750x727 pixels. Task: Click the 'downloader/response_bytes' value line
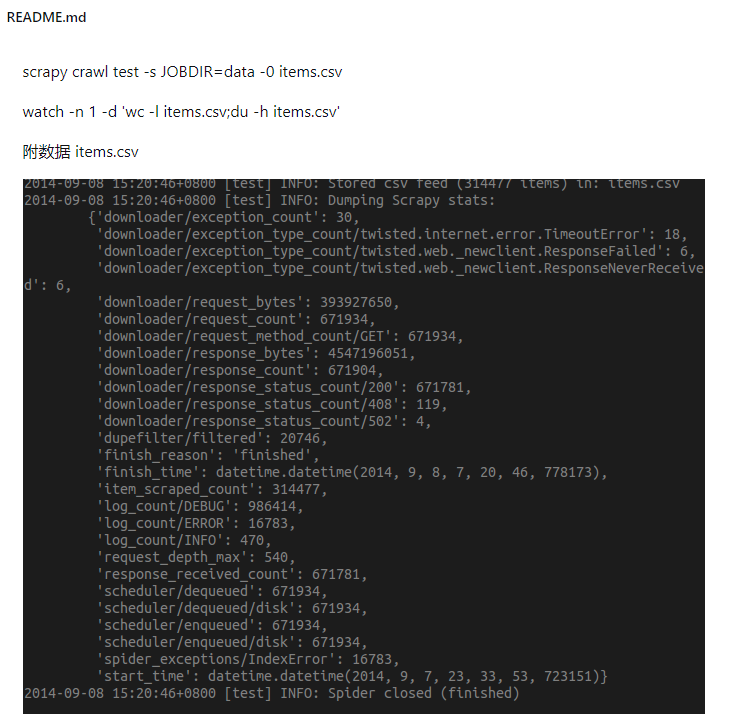tap(256, 353)
